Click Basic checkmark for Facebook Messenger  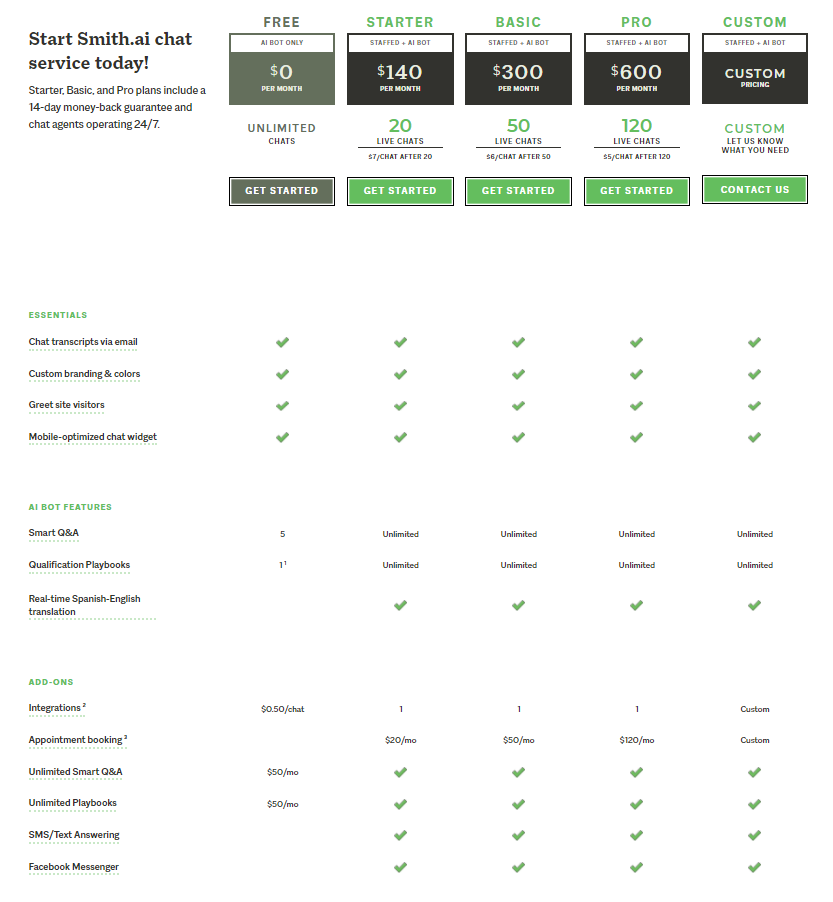(x=518, y=867)
